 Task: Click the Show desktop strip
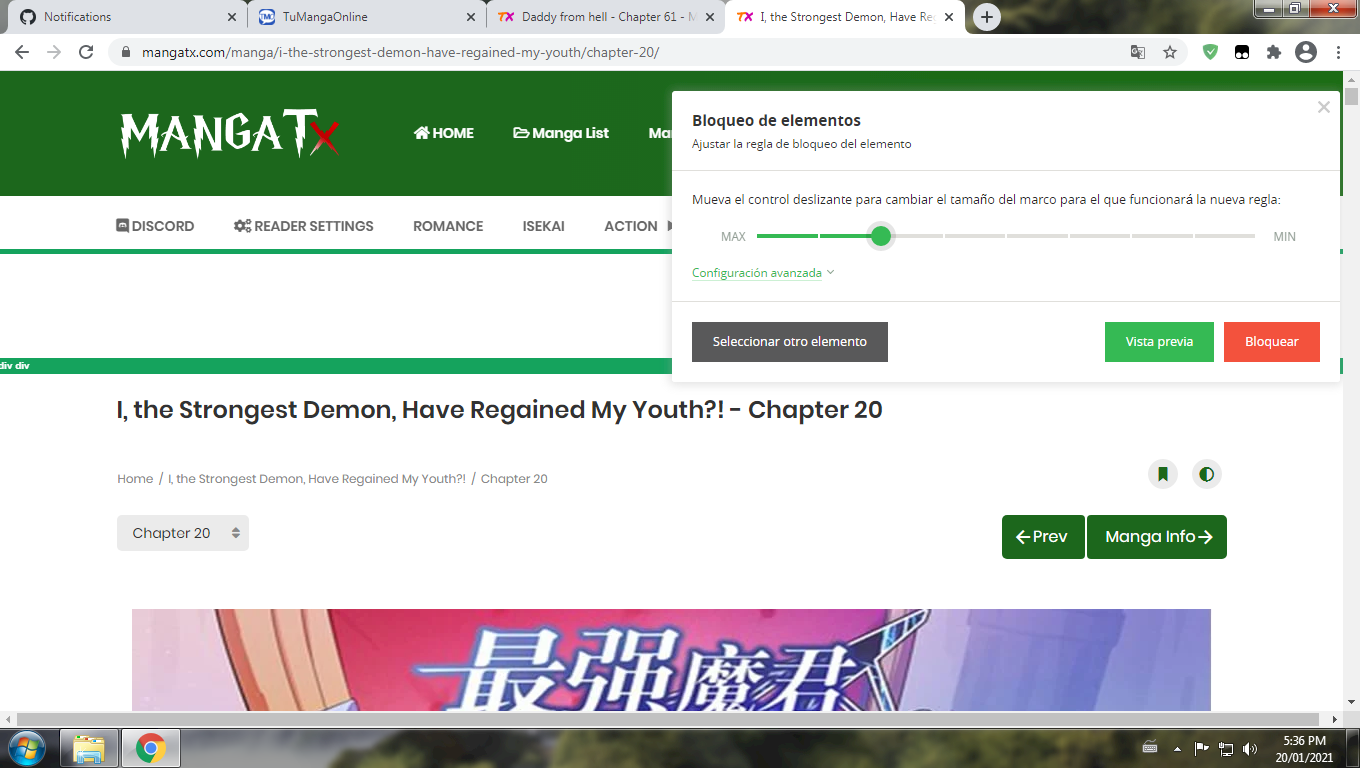point(1352,748)
